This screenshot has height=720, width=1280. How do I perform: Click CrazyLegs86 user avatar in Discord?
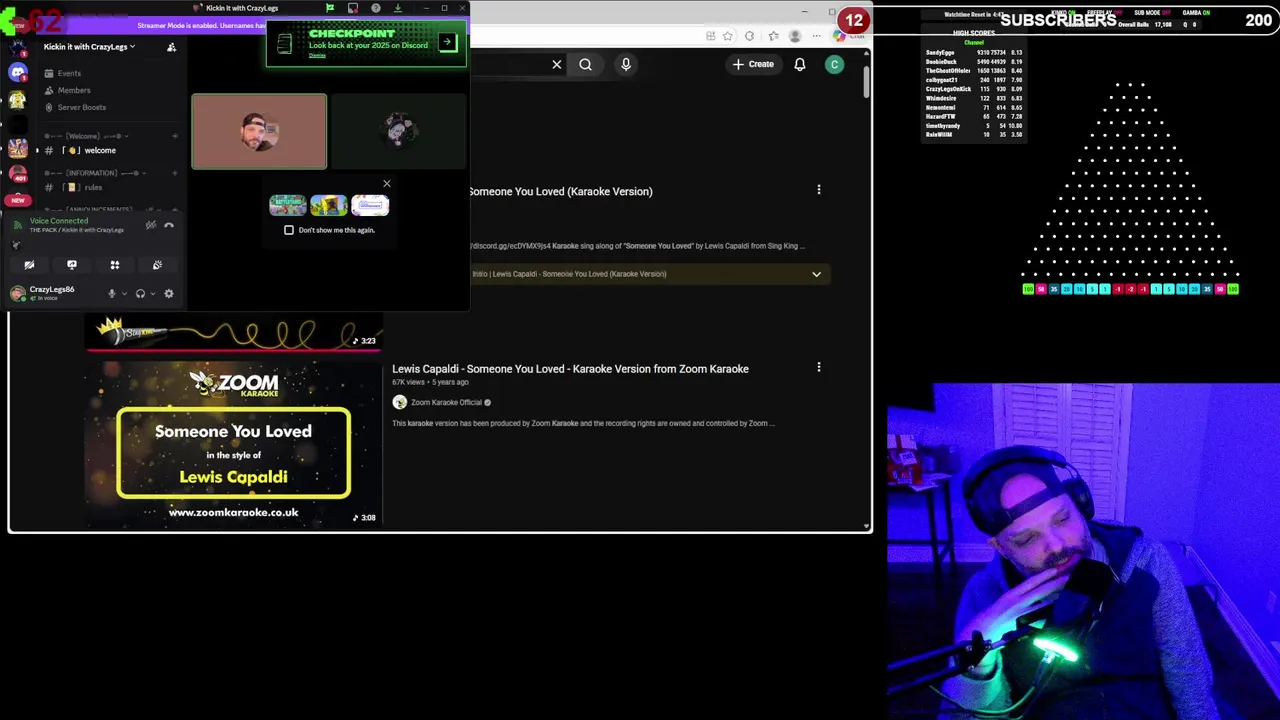[x=18, y=293]
